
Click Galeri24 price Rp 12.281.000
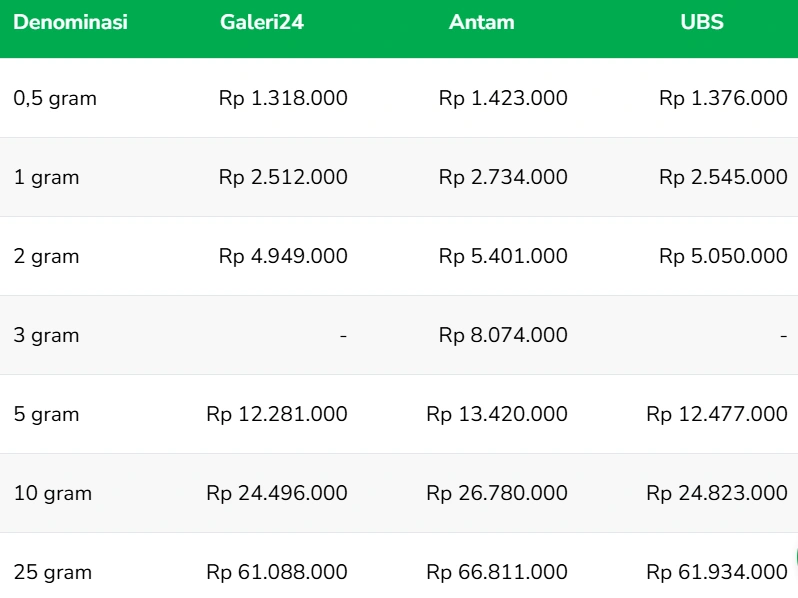(277, 414)
